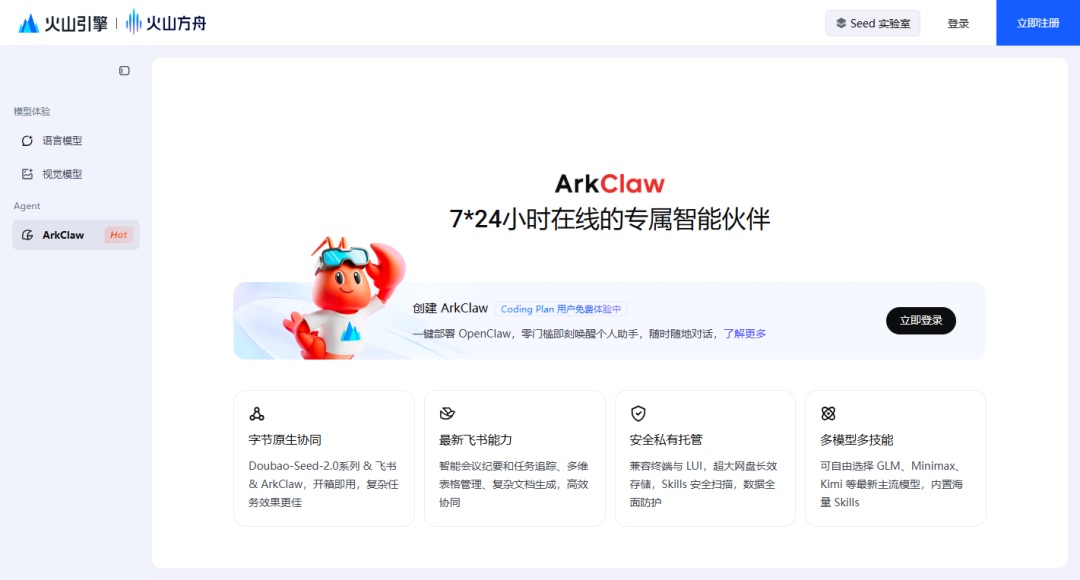The height and width of the screenshot is (580, 1080).
Task: Click the ArkClaw sidebar icon
Action: click(x=27, y=235)
